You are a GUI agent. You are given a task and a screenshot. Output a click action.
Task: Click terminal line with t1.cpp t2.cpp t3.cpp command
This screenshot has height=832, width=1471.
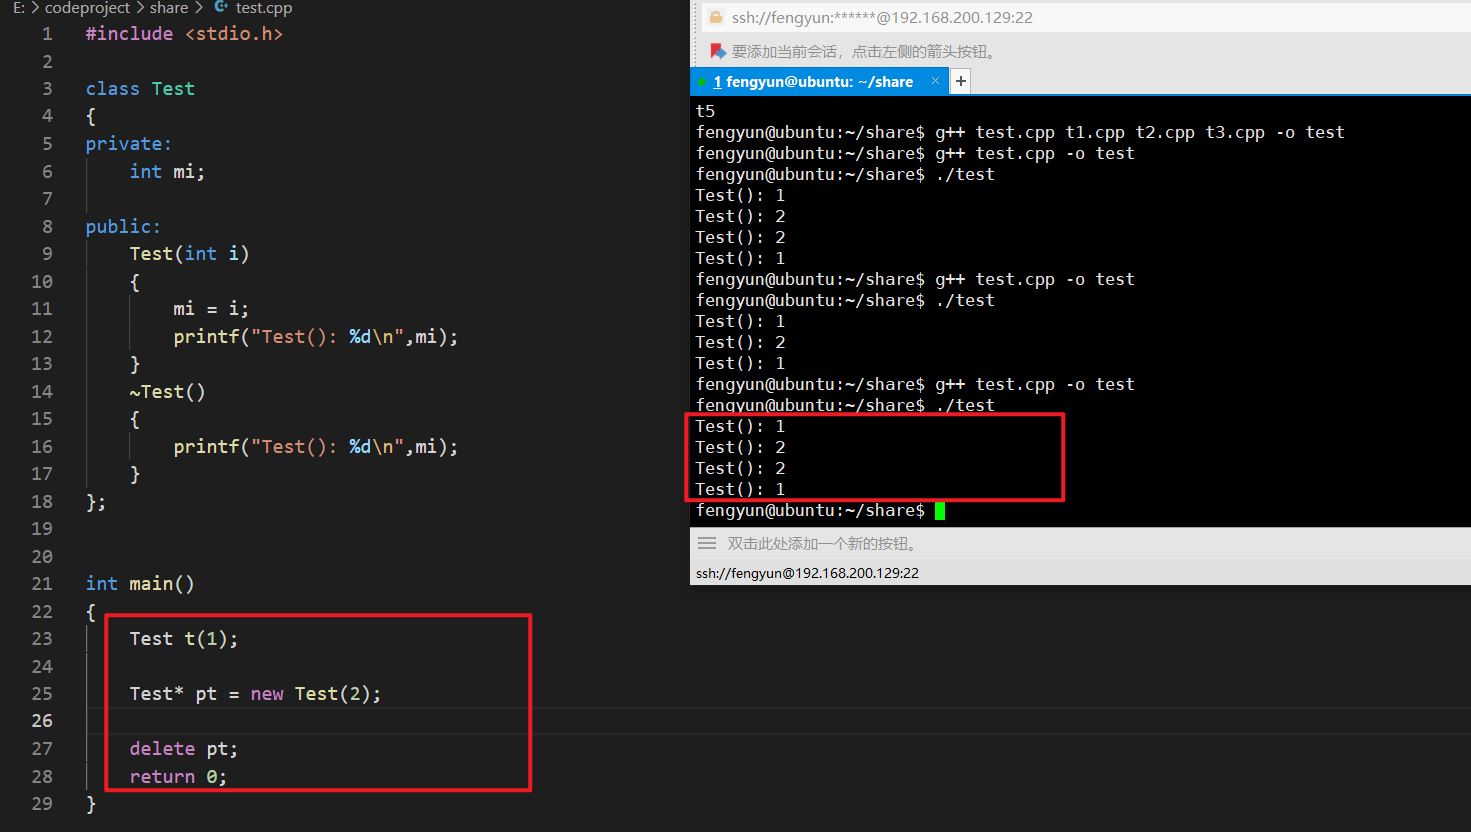(1020, 132)
